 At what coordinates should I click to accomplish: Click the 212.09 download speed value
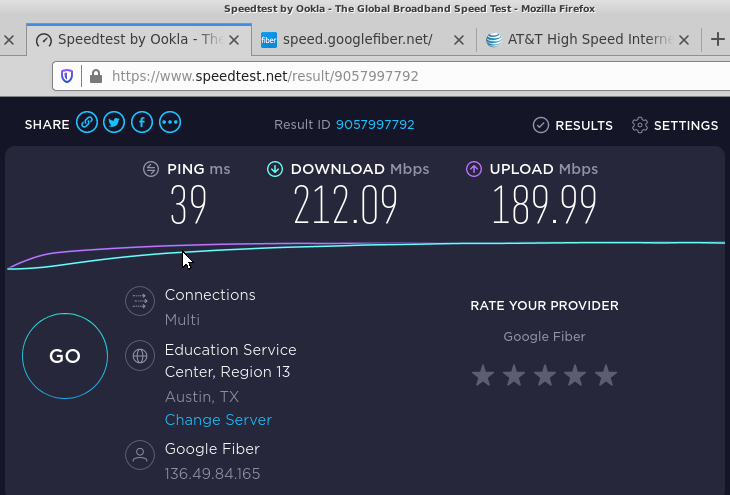[345, 205]
